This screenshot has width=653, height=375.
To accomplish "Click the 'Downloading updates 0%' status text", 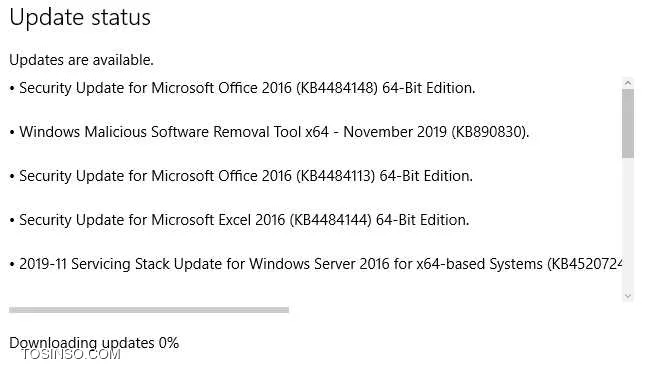I will pos(94,343).
